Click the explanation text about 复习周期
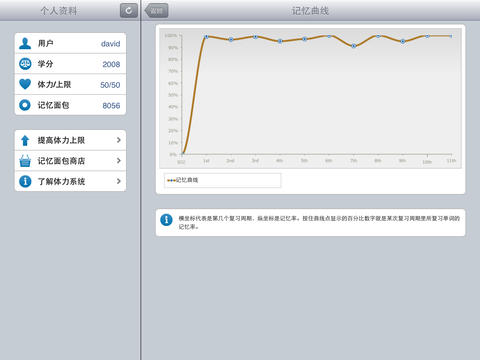 point(319,222)
